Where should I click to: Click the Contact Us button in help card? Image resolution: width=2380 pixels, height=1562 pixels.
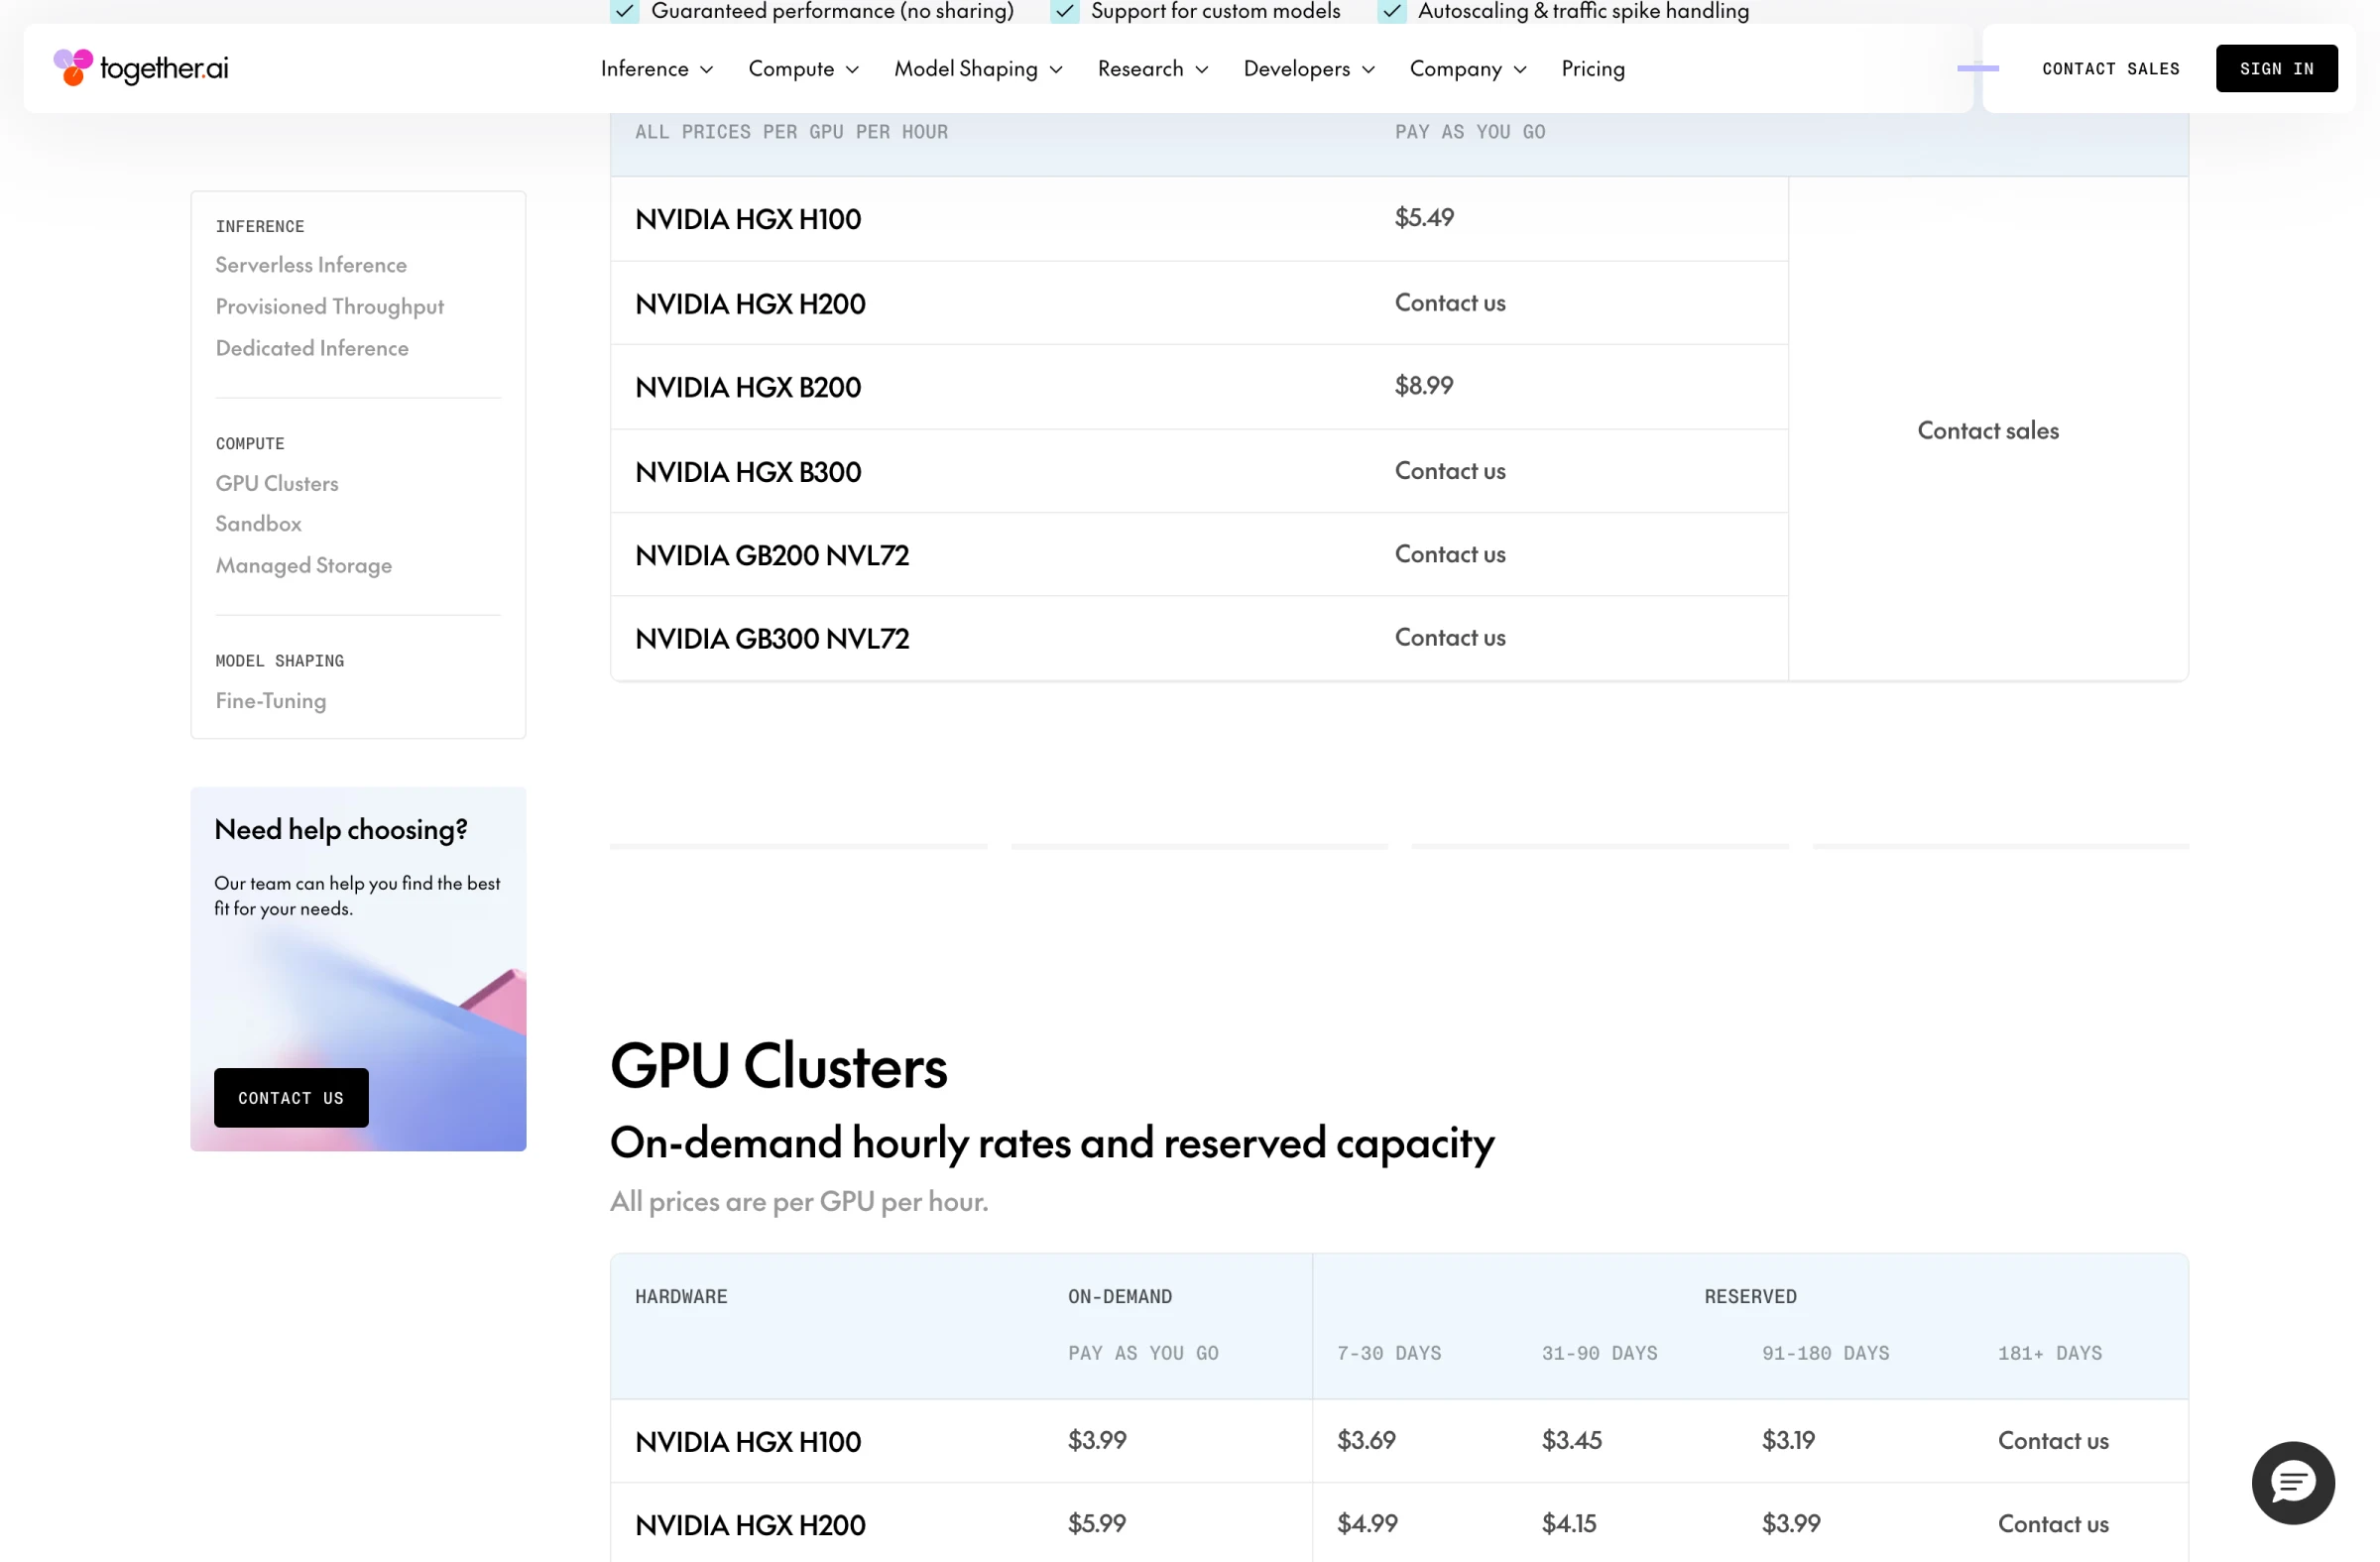(291, 1098)
